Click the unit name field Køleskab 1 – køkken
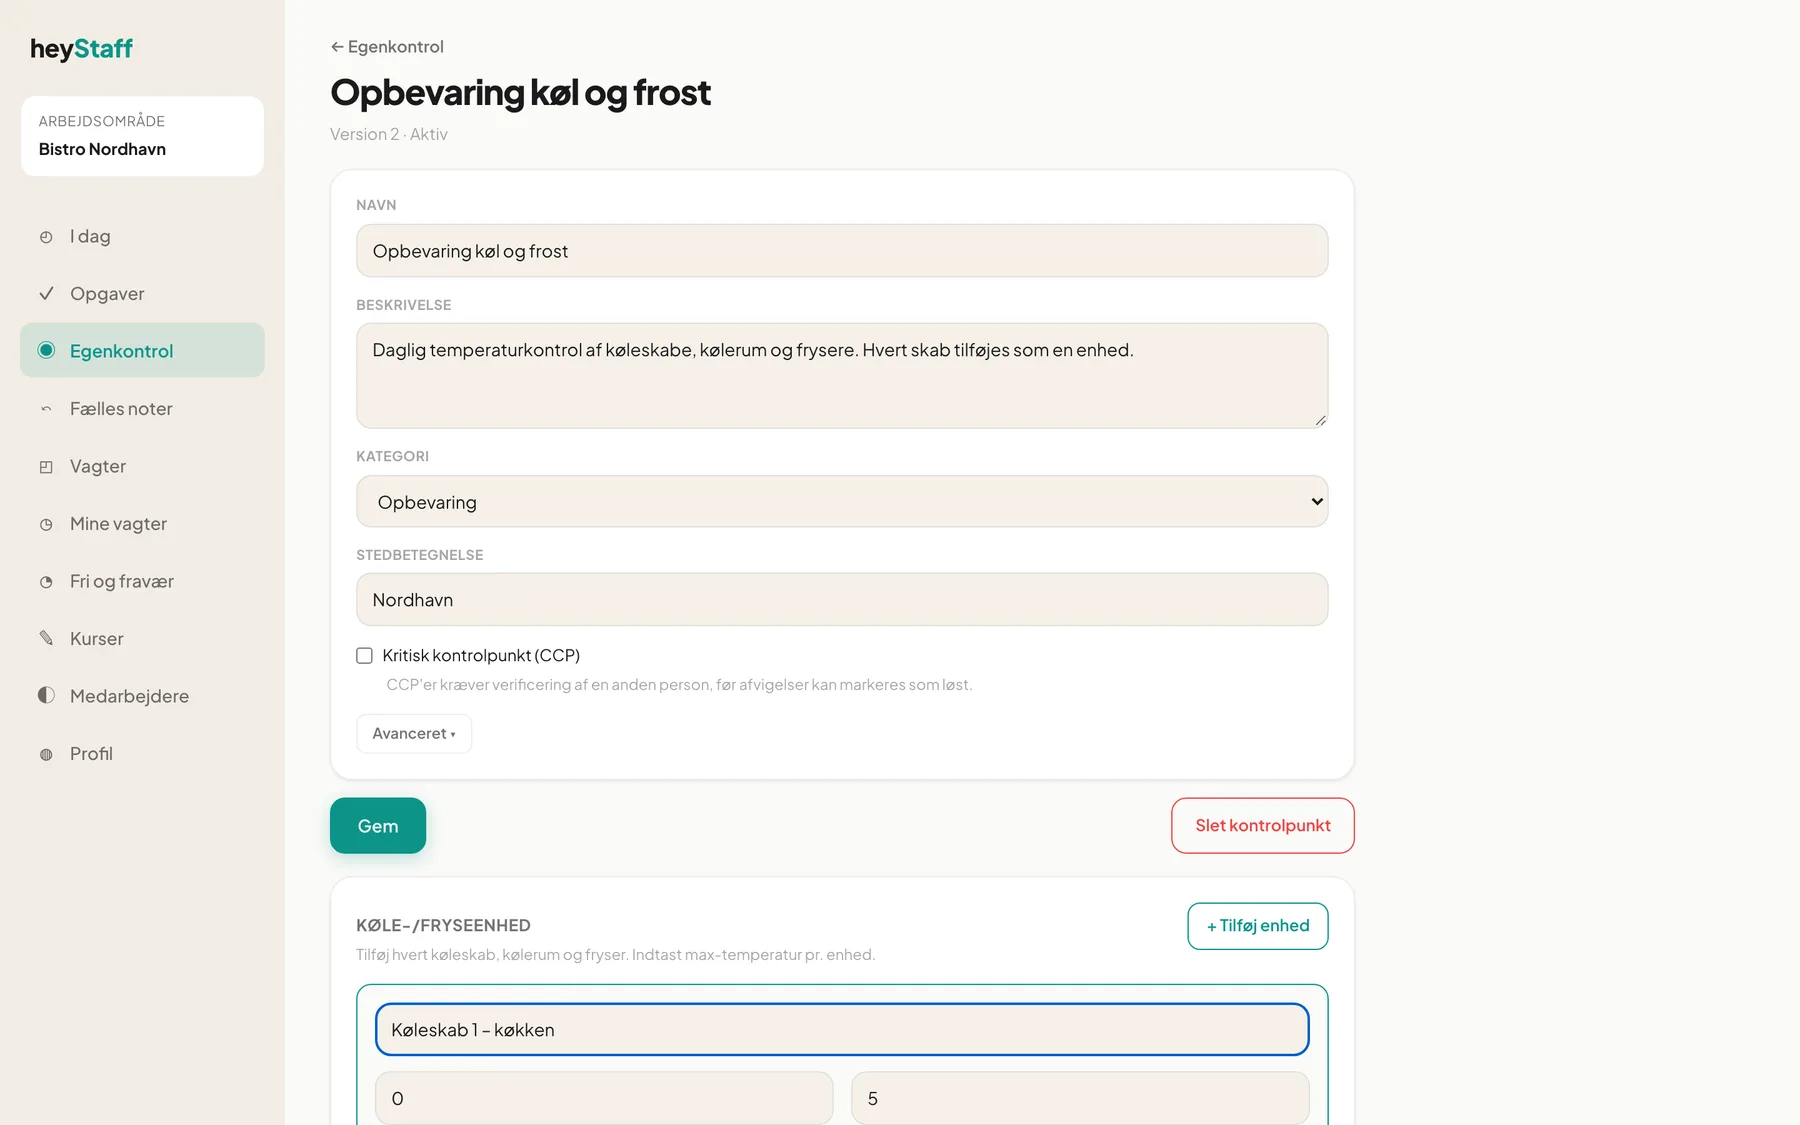 (x=842, y=1030)
